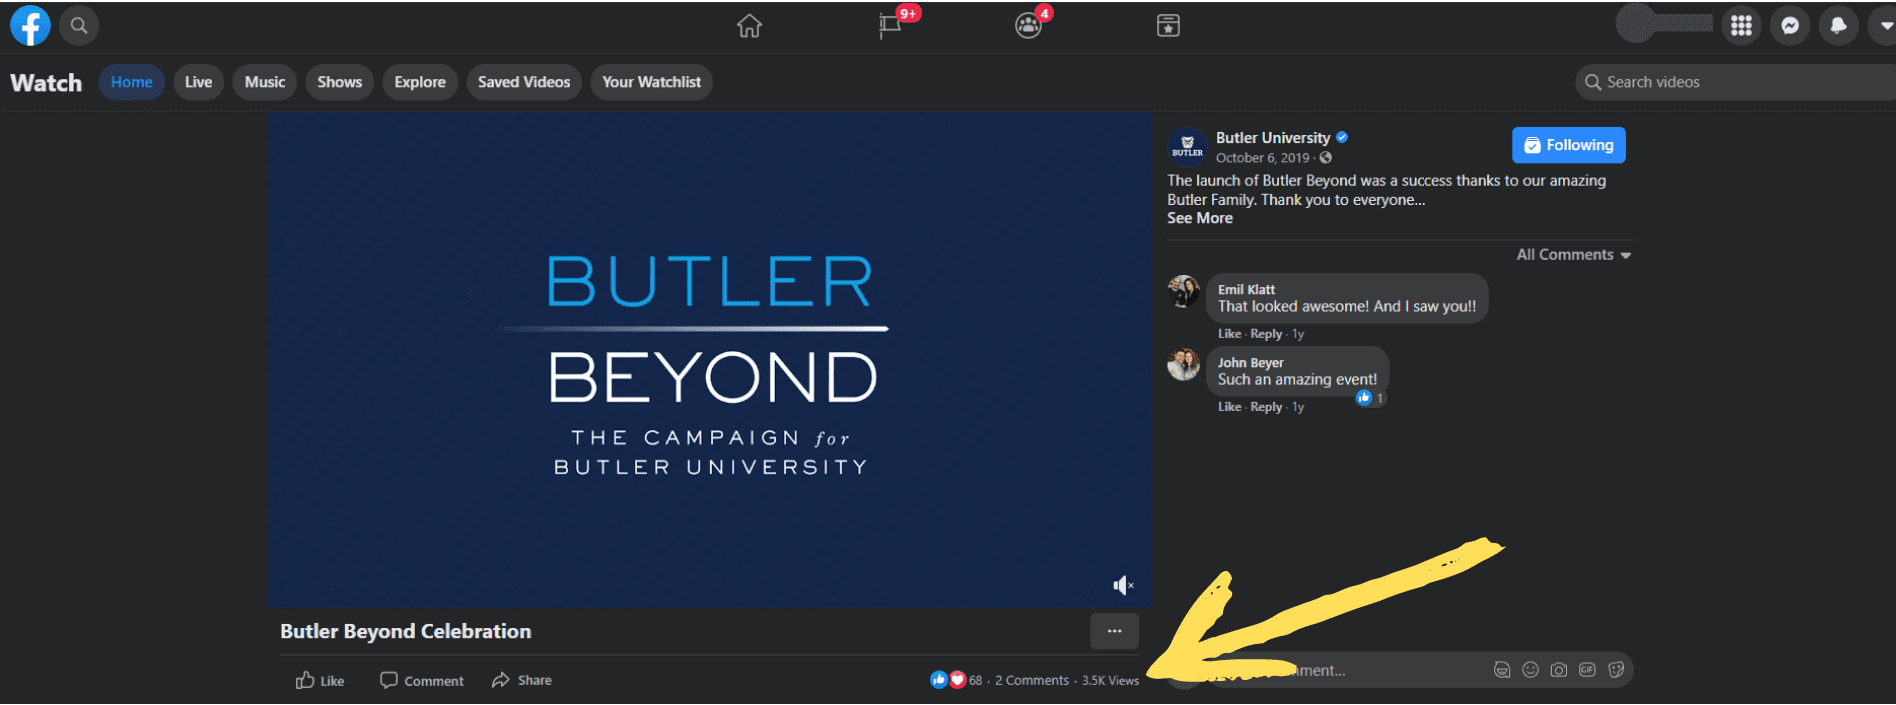Open Saved Videos tab
The width and height of the screenshot is (1896, 705).
(524, 82)
